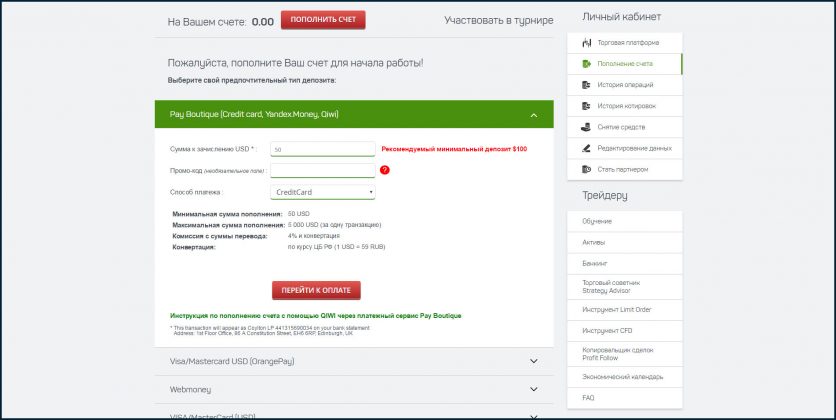Click the Webmoney section chevron arrow

pos(534,389)
